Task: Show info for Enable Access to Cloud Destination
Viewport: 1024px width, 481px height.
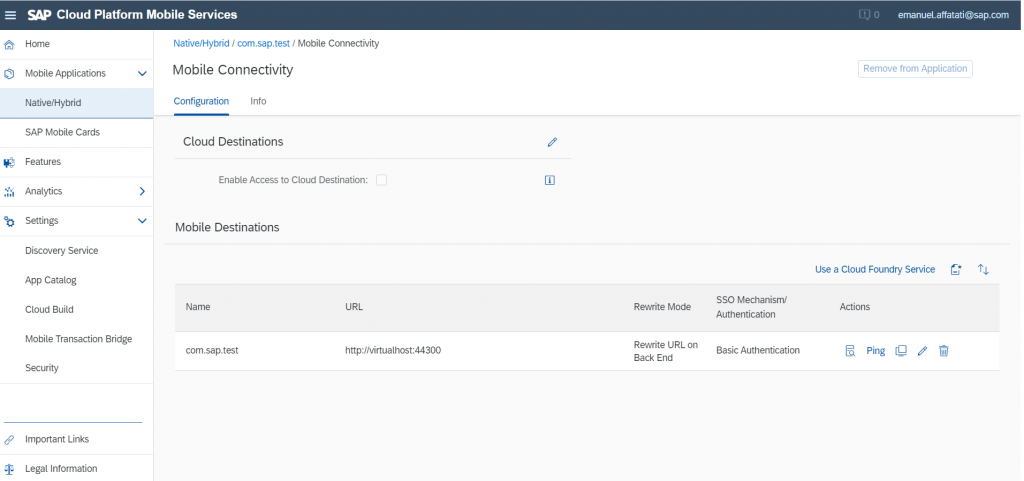Action: tap(550, 180)
